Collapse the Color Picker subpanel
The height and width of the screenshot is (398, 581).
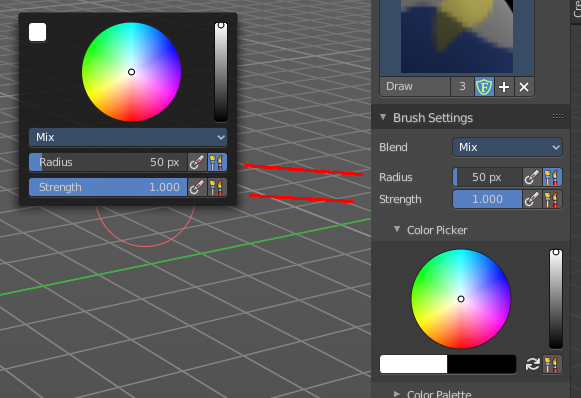coord(397,229)
